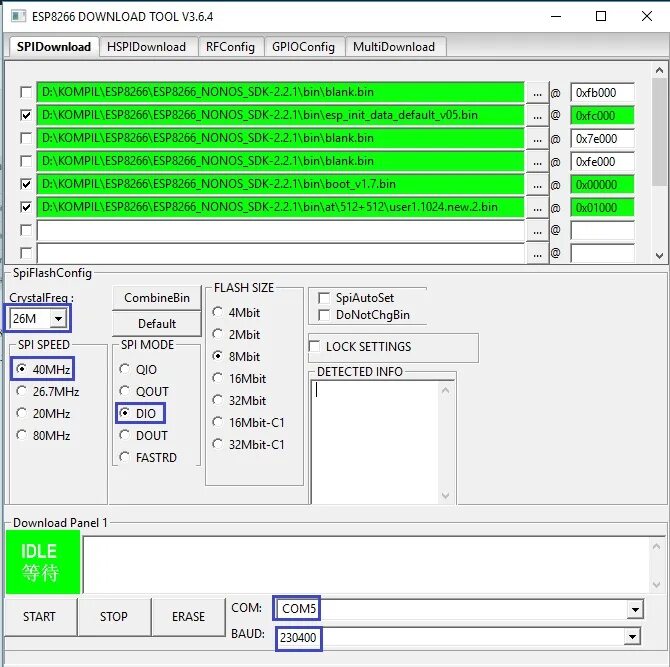The image size is (670, 667).
Task: Click the 0xfc000 address field
Action: [x=602, y=116]
